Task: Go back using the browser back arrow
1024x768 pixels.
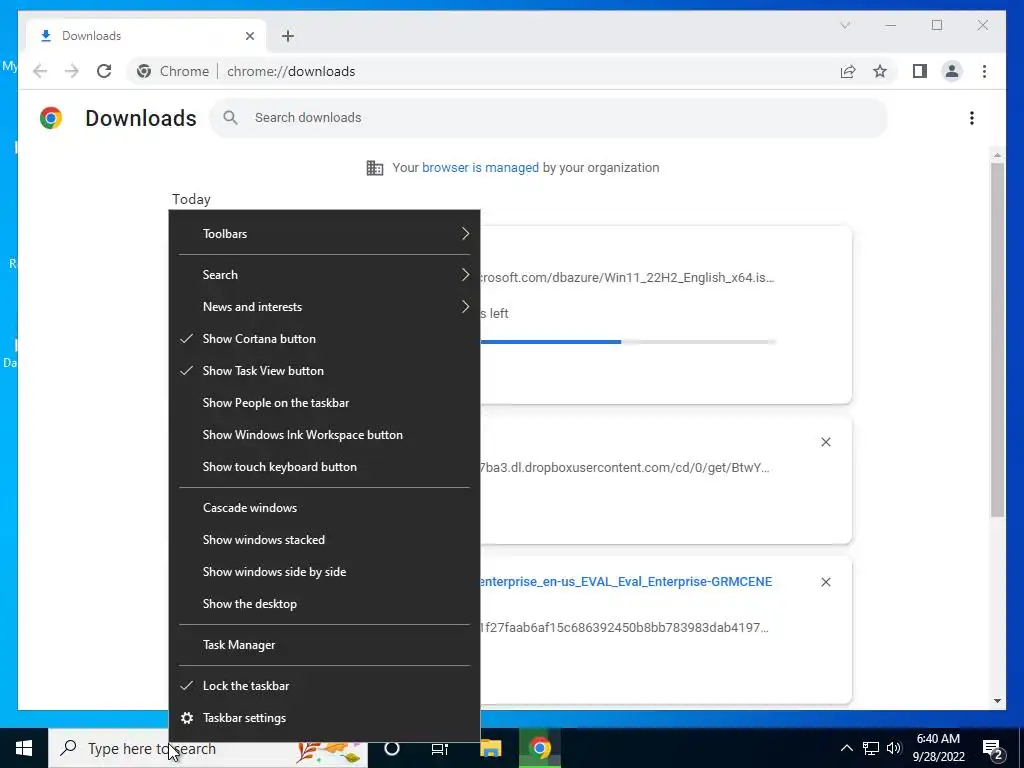Action: (x=40, y=71)
